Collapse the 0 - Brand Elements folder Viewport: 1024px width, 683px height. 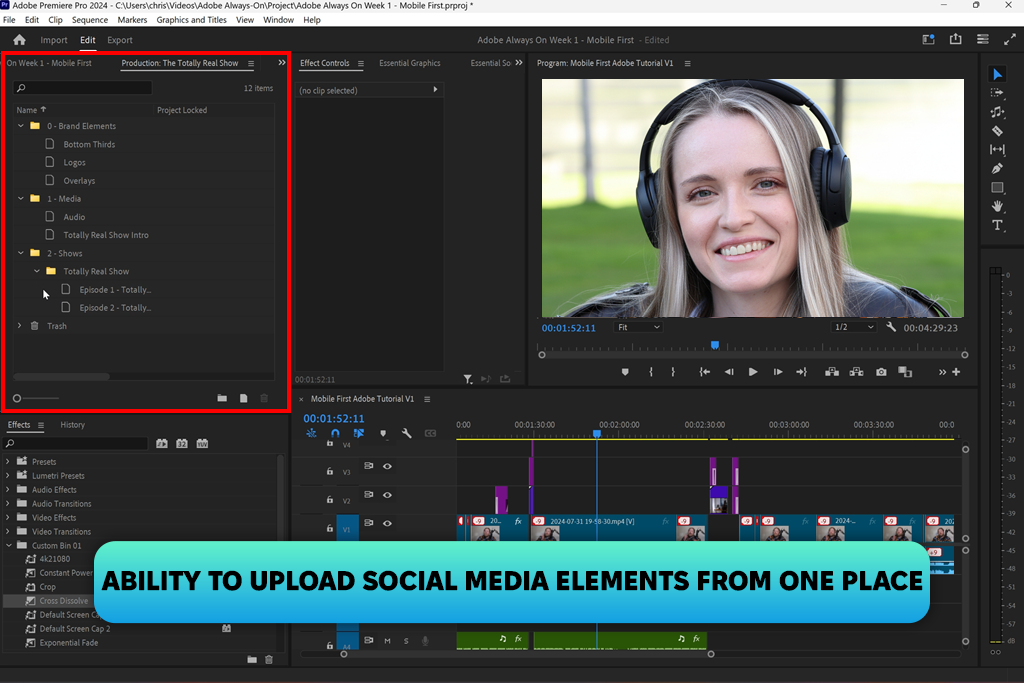point(21,125)
